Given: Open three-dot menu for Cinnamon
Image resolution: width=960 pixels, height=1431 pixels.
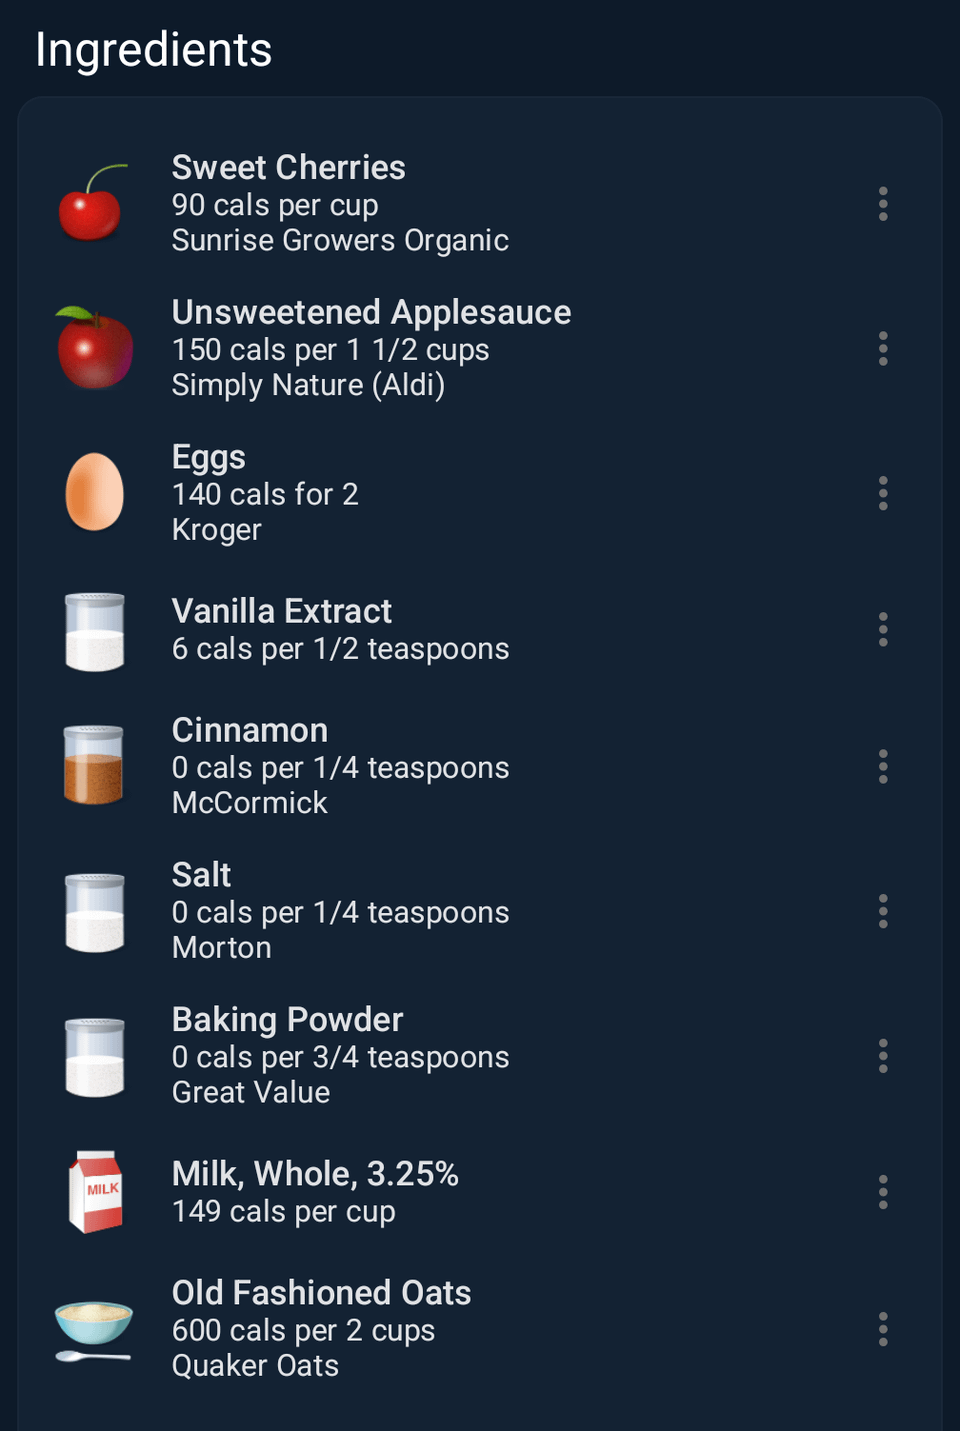Looking at the screenshot, I should pos(883,767).
